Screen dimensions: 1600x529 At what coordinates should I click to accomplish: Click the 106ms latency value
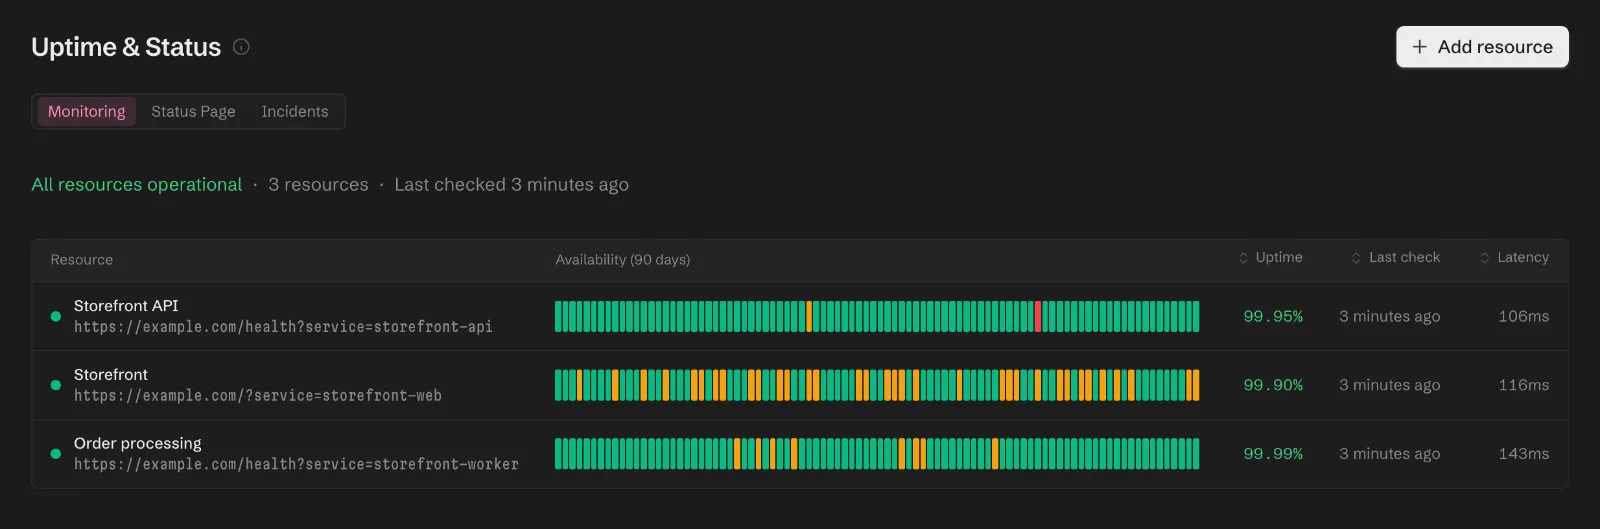point(1523,316)
